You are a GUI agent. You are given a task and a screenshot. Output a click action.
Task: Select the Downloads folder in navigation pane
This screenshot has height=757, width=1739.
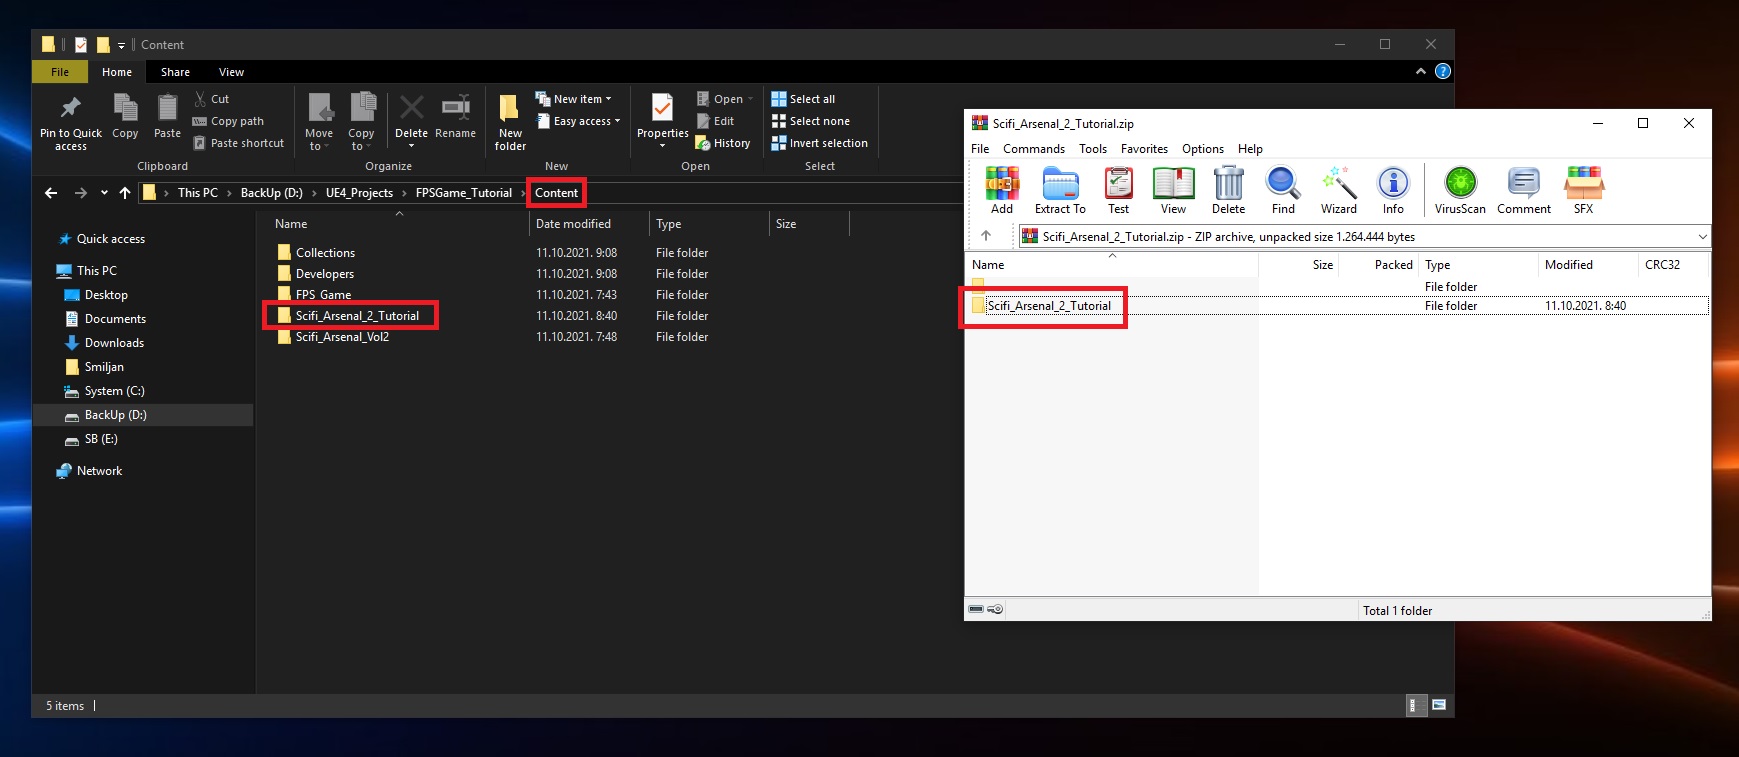coord(114,343)
